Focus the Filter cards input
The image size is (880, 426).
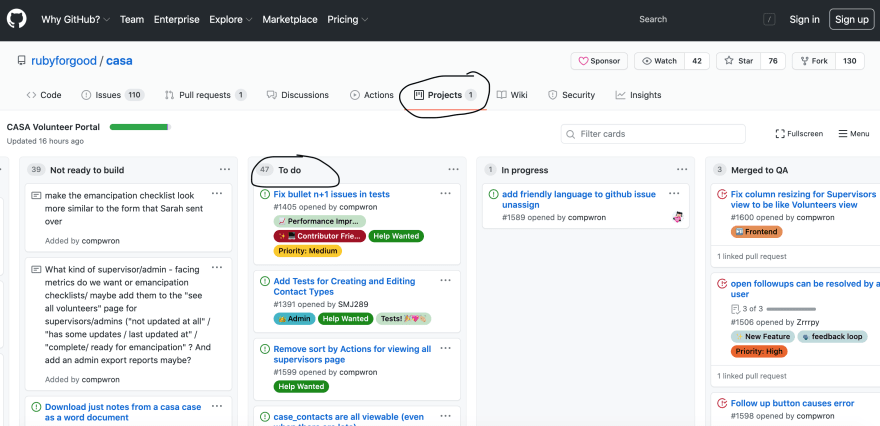(x=653, y=134)
